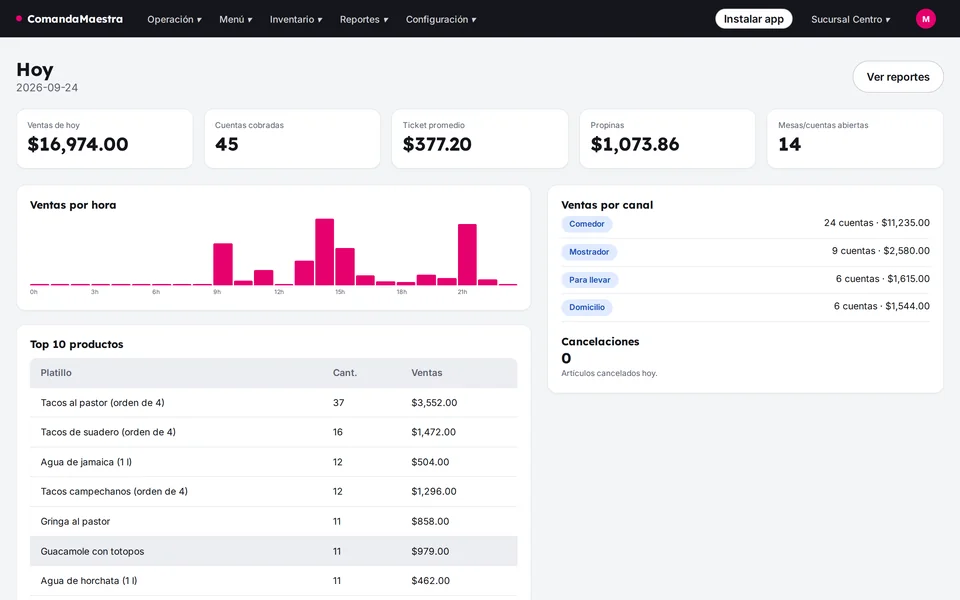Expand the Reportes dropdown
This screenshot has height=600, width=960.
pos(364,19)
